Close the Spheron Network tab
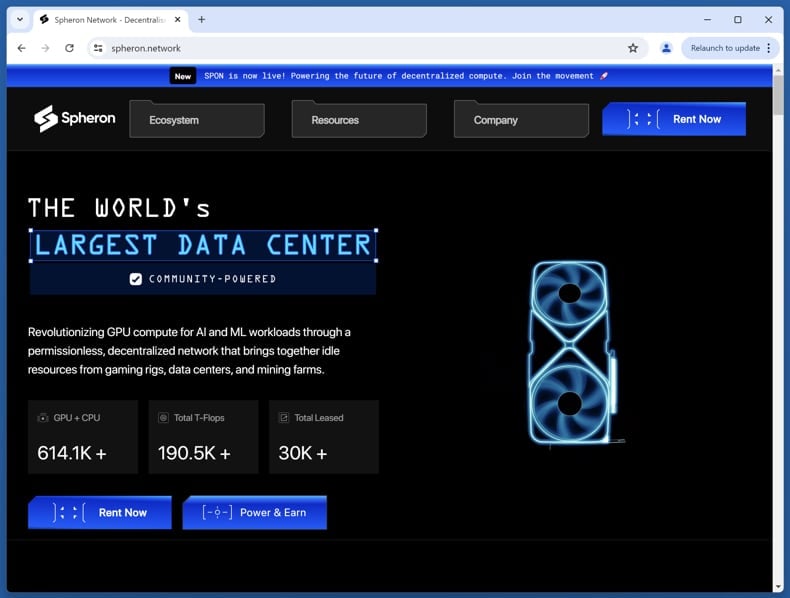The image size is (790, 598). point(177,20)
